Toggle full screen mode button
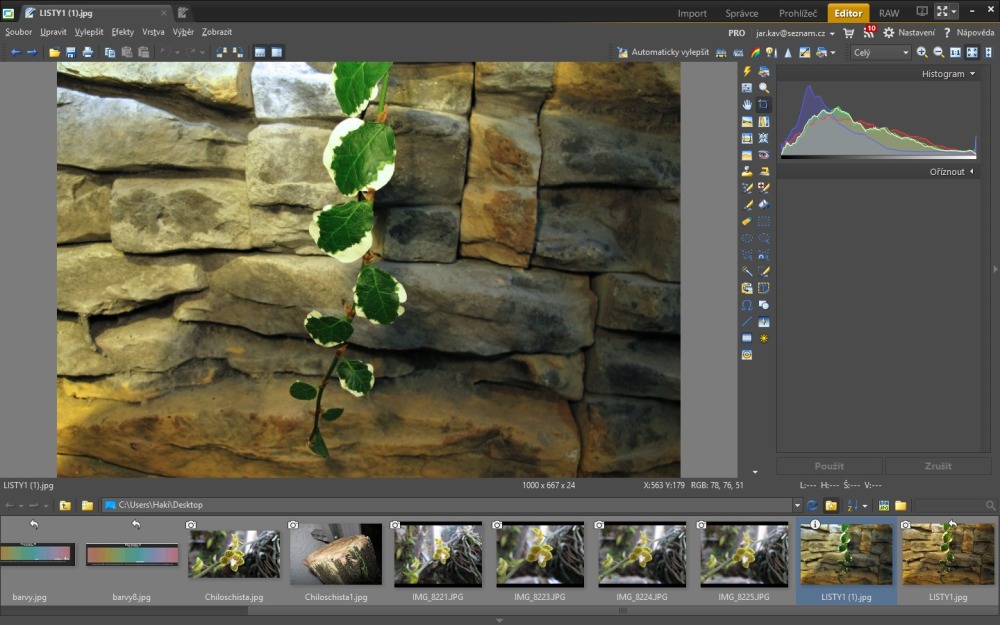The width and height of the screenshot is (1000, 625). tap(942, 12)
